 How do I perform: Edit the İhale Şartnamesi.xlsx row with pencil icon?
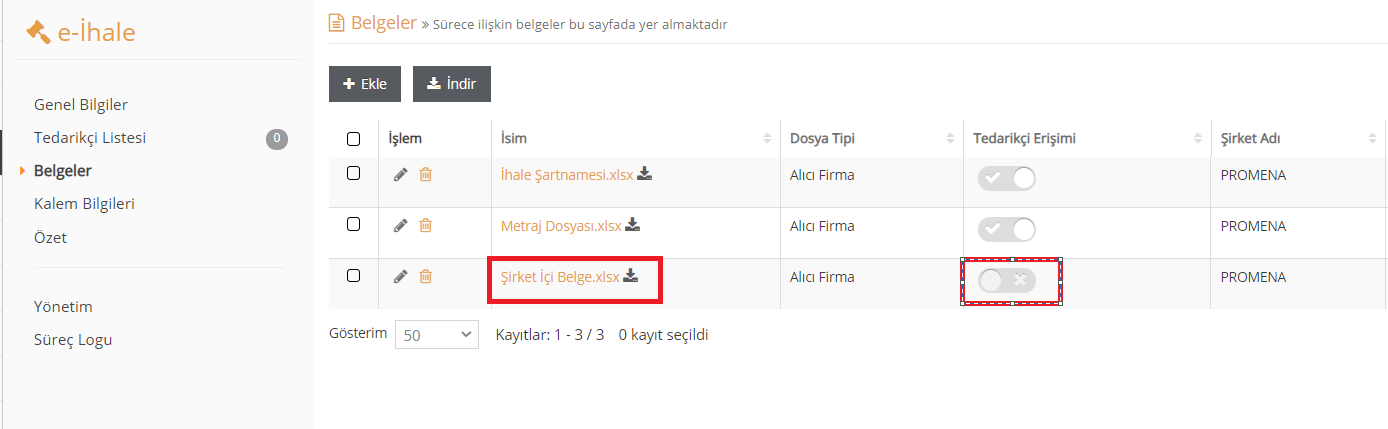401,175
